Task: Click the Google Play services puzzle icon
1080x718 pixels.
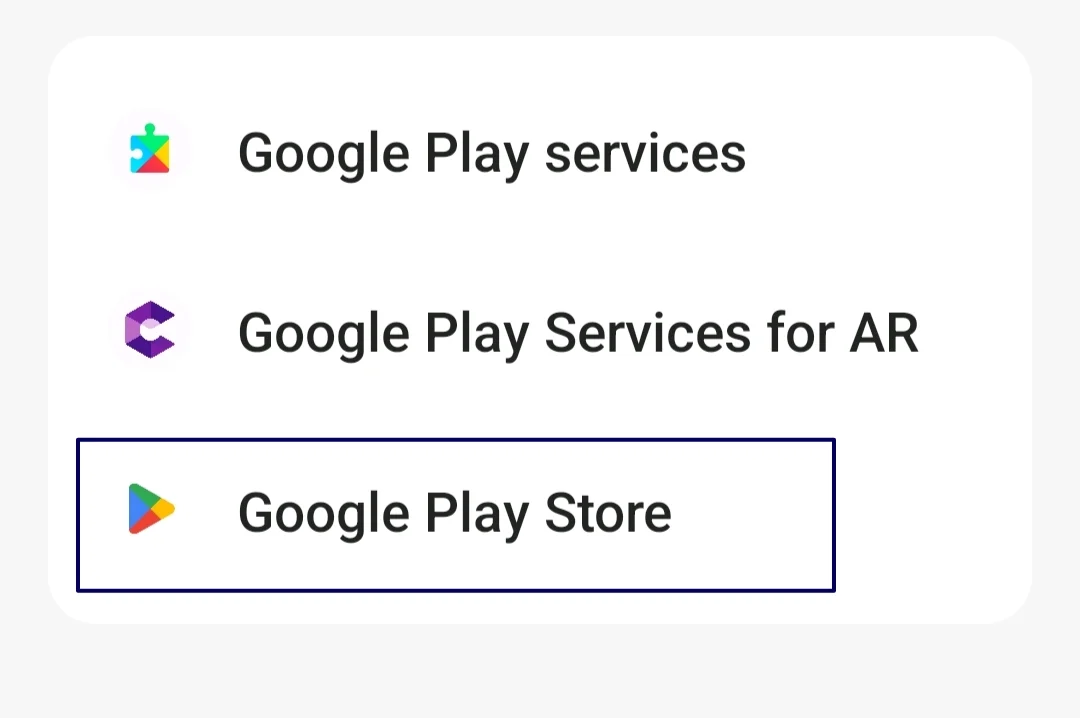Action: click(x=150, y=151)
